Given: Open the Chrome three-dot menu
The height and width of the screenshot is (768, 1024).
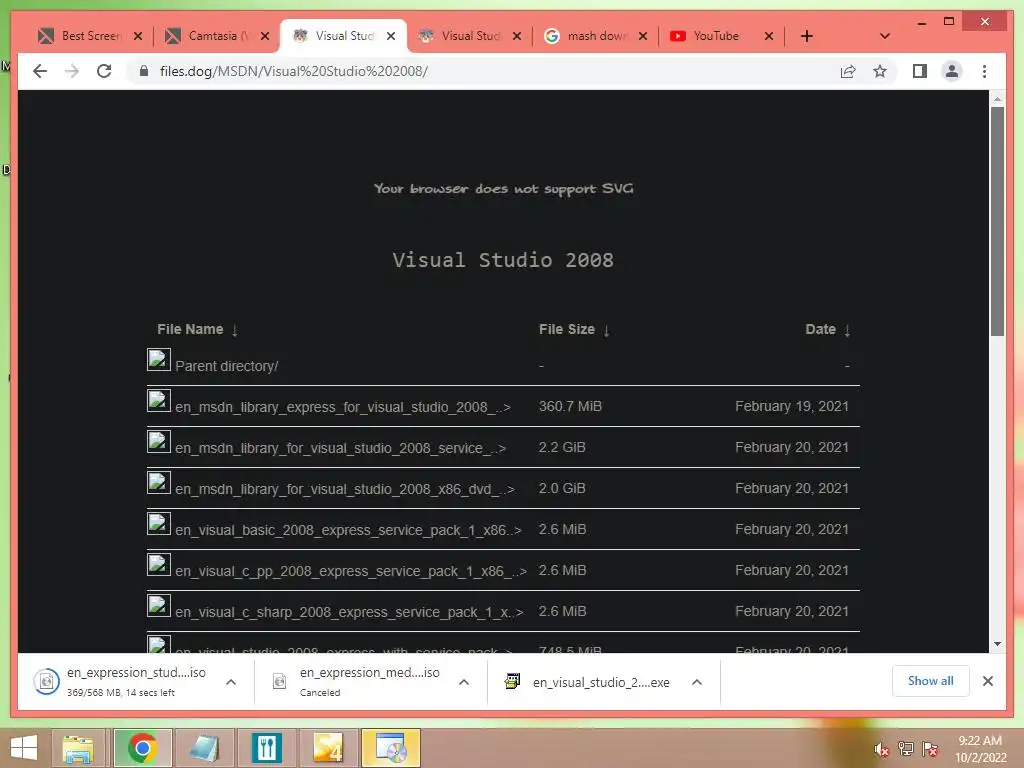Looking at the screenshot, I should tap(984, 71).
